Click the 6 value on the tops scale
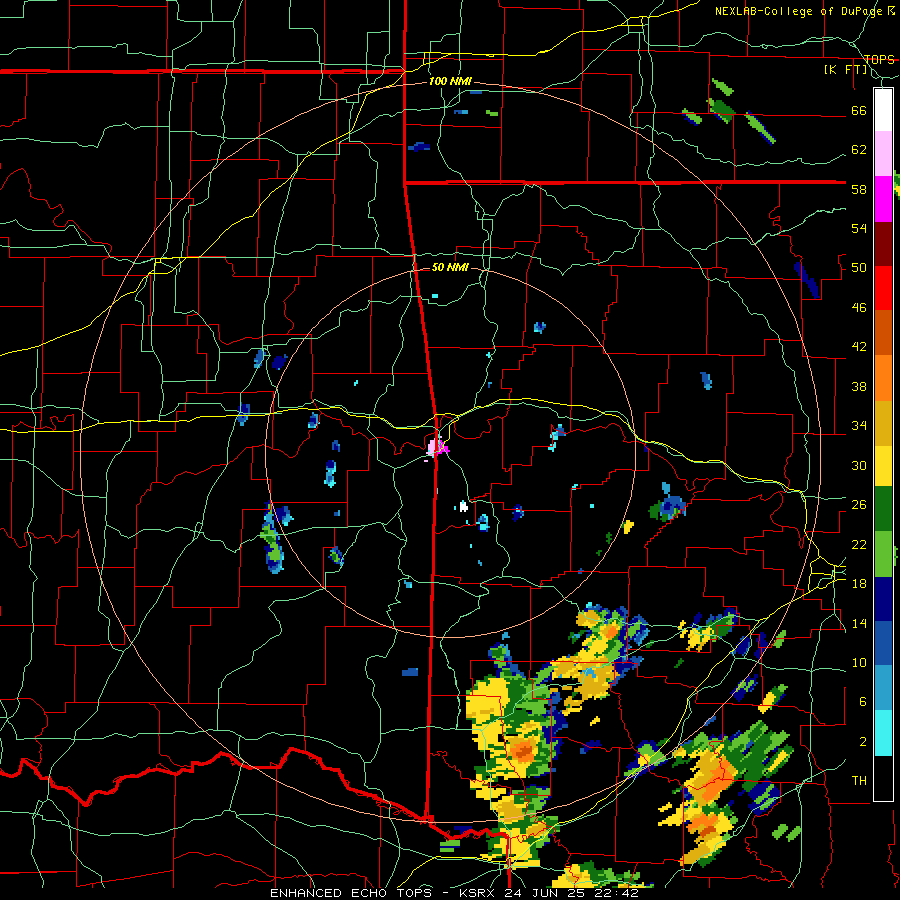This screenshot has width=900, height=900. (863, 702)
